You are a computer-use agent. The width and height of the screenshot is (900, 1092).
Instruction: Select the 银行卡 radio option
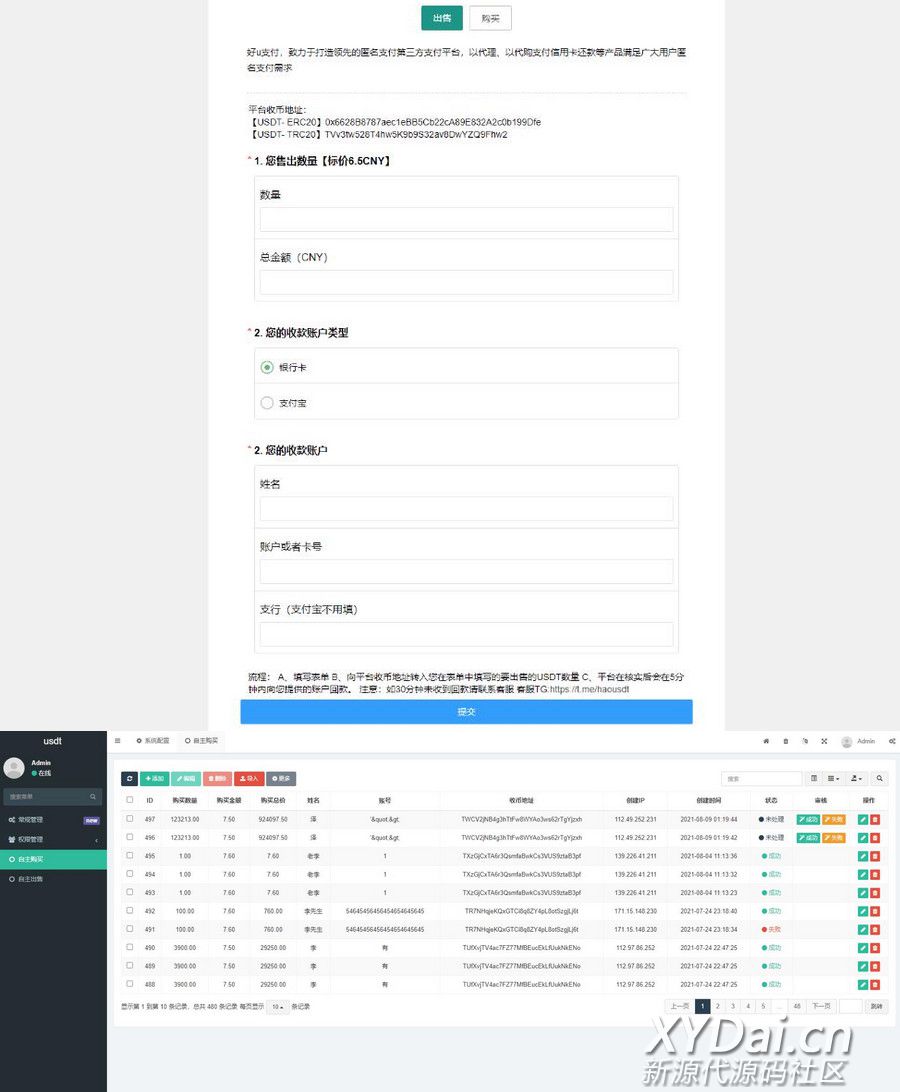(267, 367)
